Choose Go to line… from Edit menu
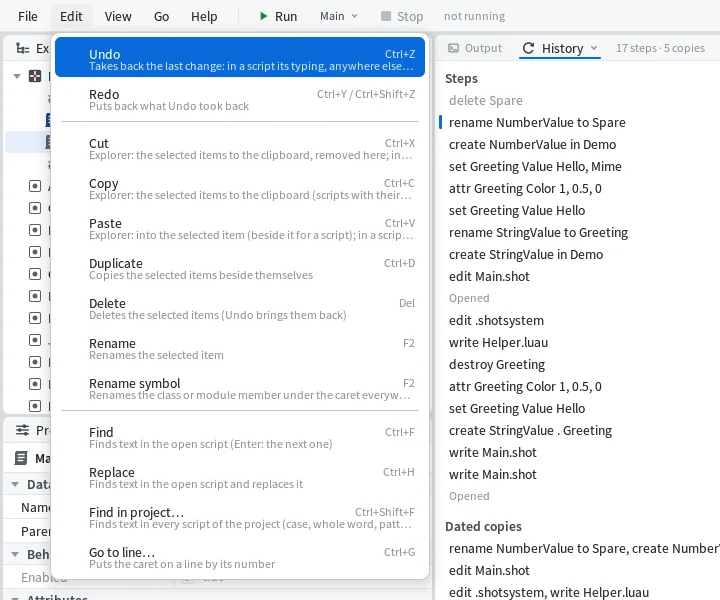 click(240, 557)
